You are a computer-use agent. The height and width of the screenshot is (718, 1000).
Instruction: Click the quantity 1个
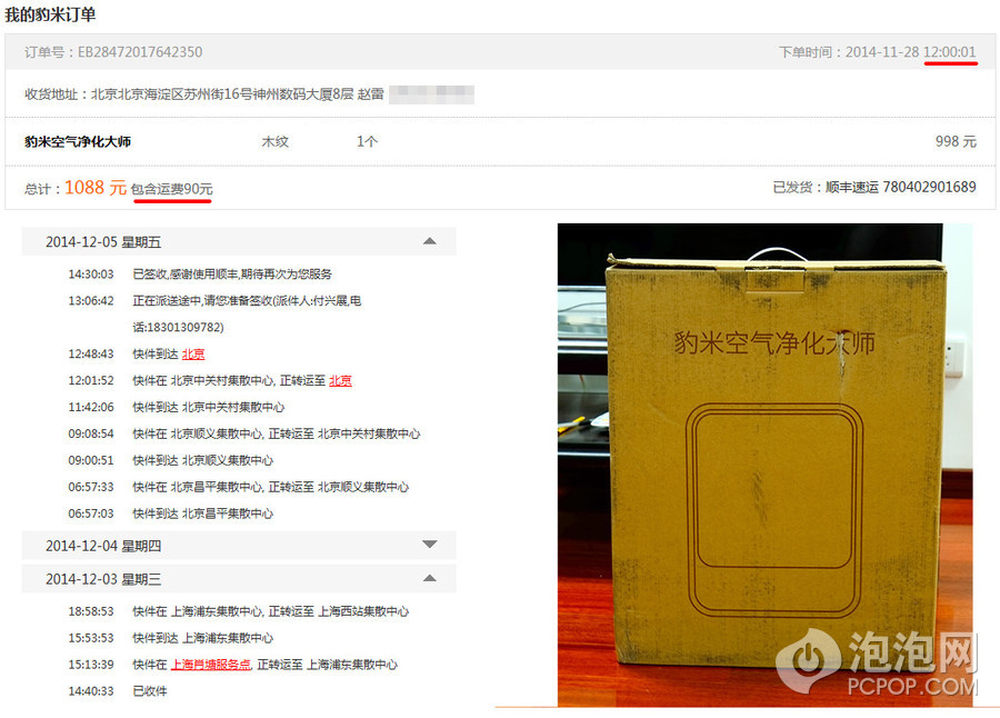click(367, 142)
